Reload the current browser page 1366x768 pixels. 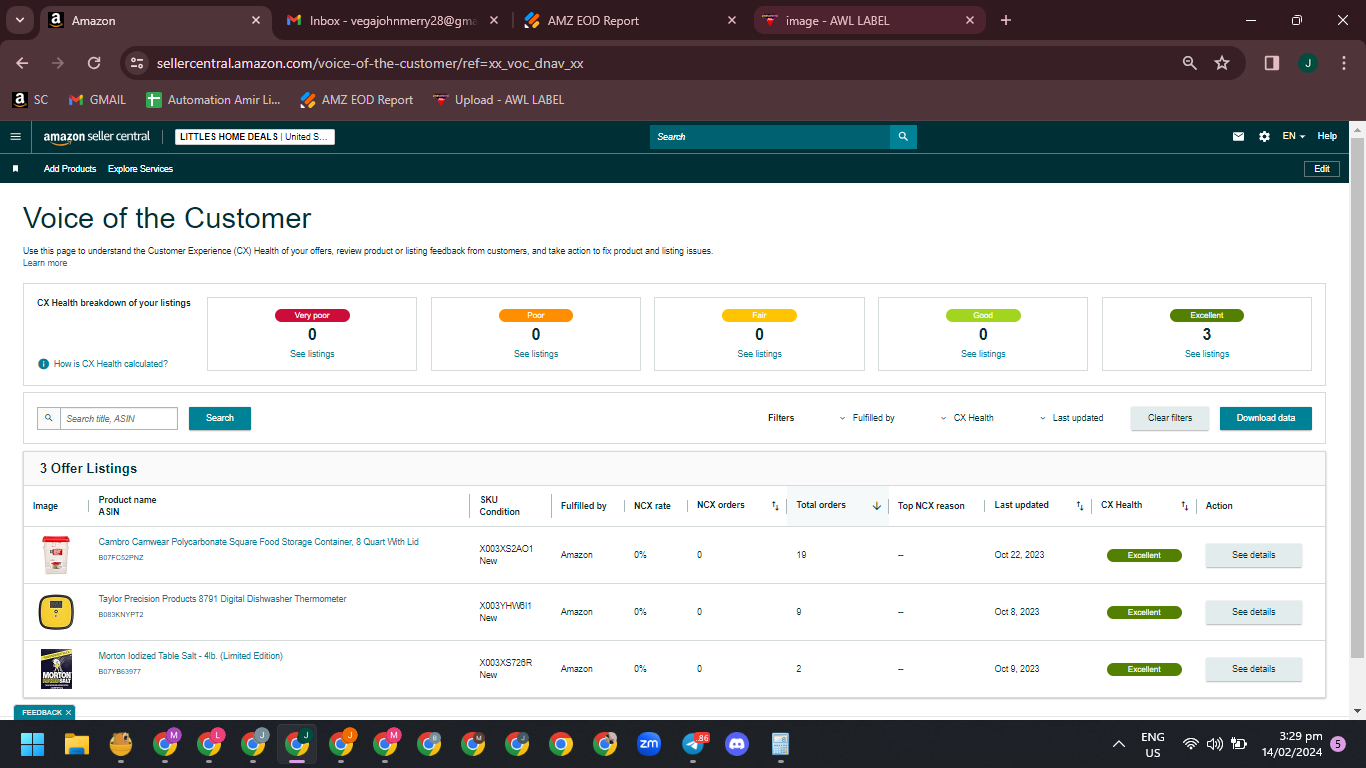[x=94, y=63]
